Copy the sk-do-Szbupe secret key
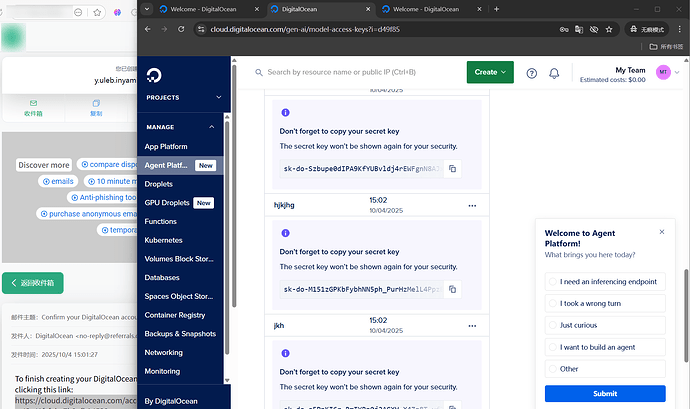 [453, 169]
